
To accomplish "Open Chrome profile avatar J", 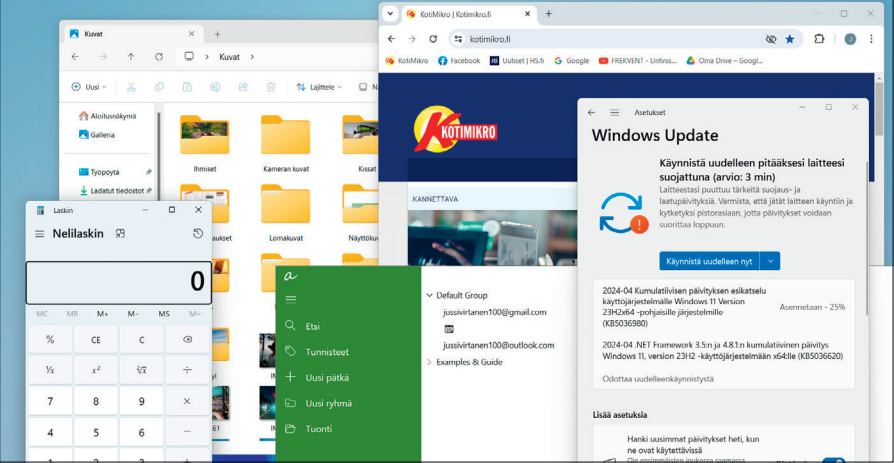I will [850, 39].
